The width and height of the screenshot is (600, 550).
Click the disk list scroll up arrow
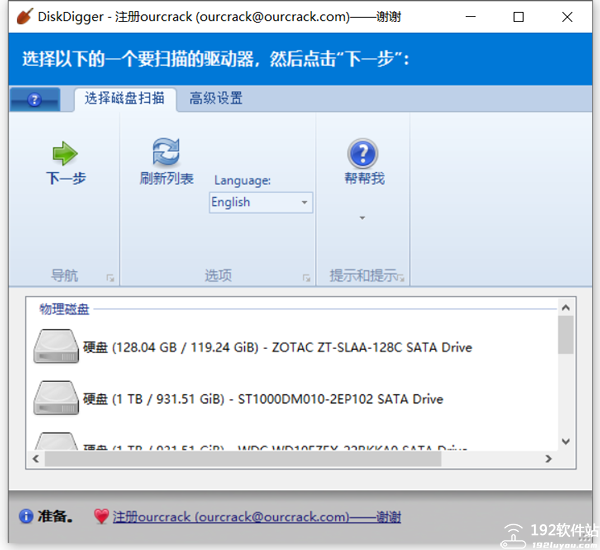[x=566, y=307]
